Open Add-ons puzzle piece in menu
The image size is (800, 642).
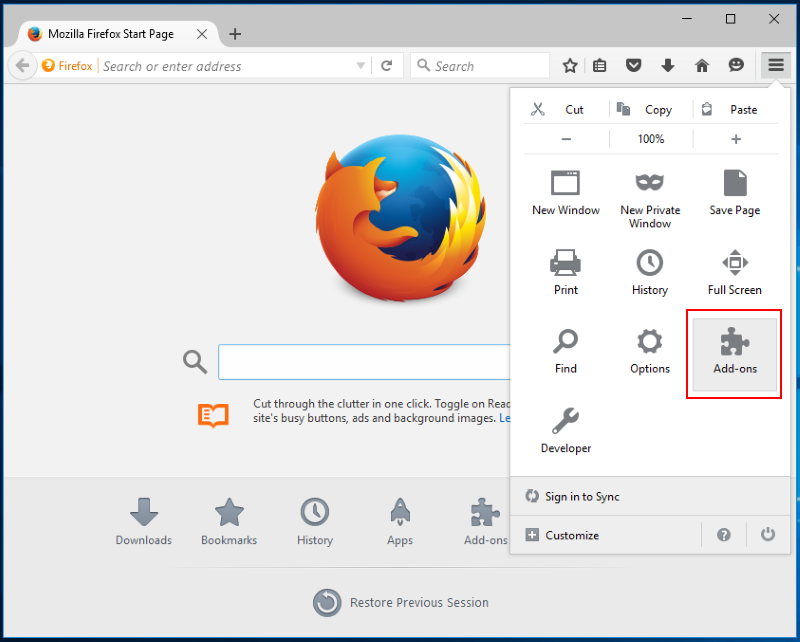[735, 354]
